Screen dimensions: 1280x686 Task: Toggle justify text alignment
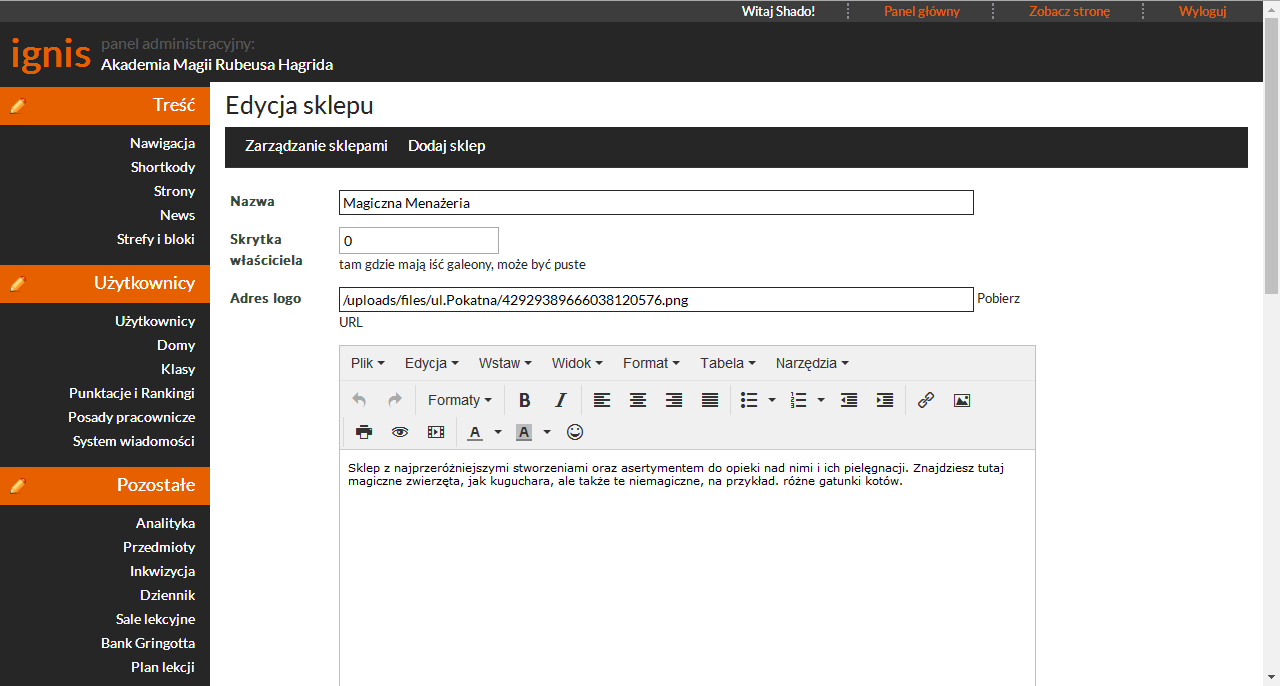(x=710, y=400)
